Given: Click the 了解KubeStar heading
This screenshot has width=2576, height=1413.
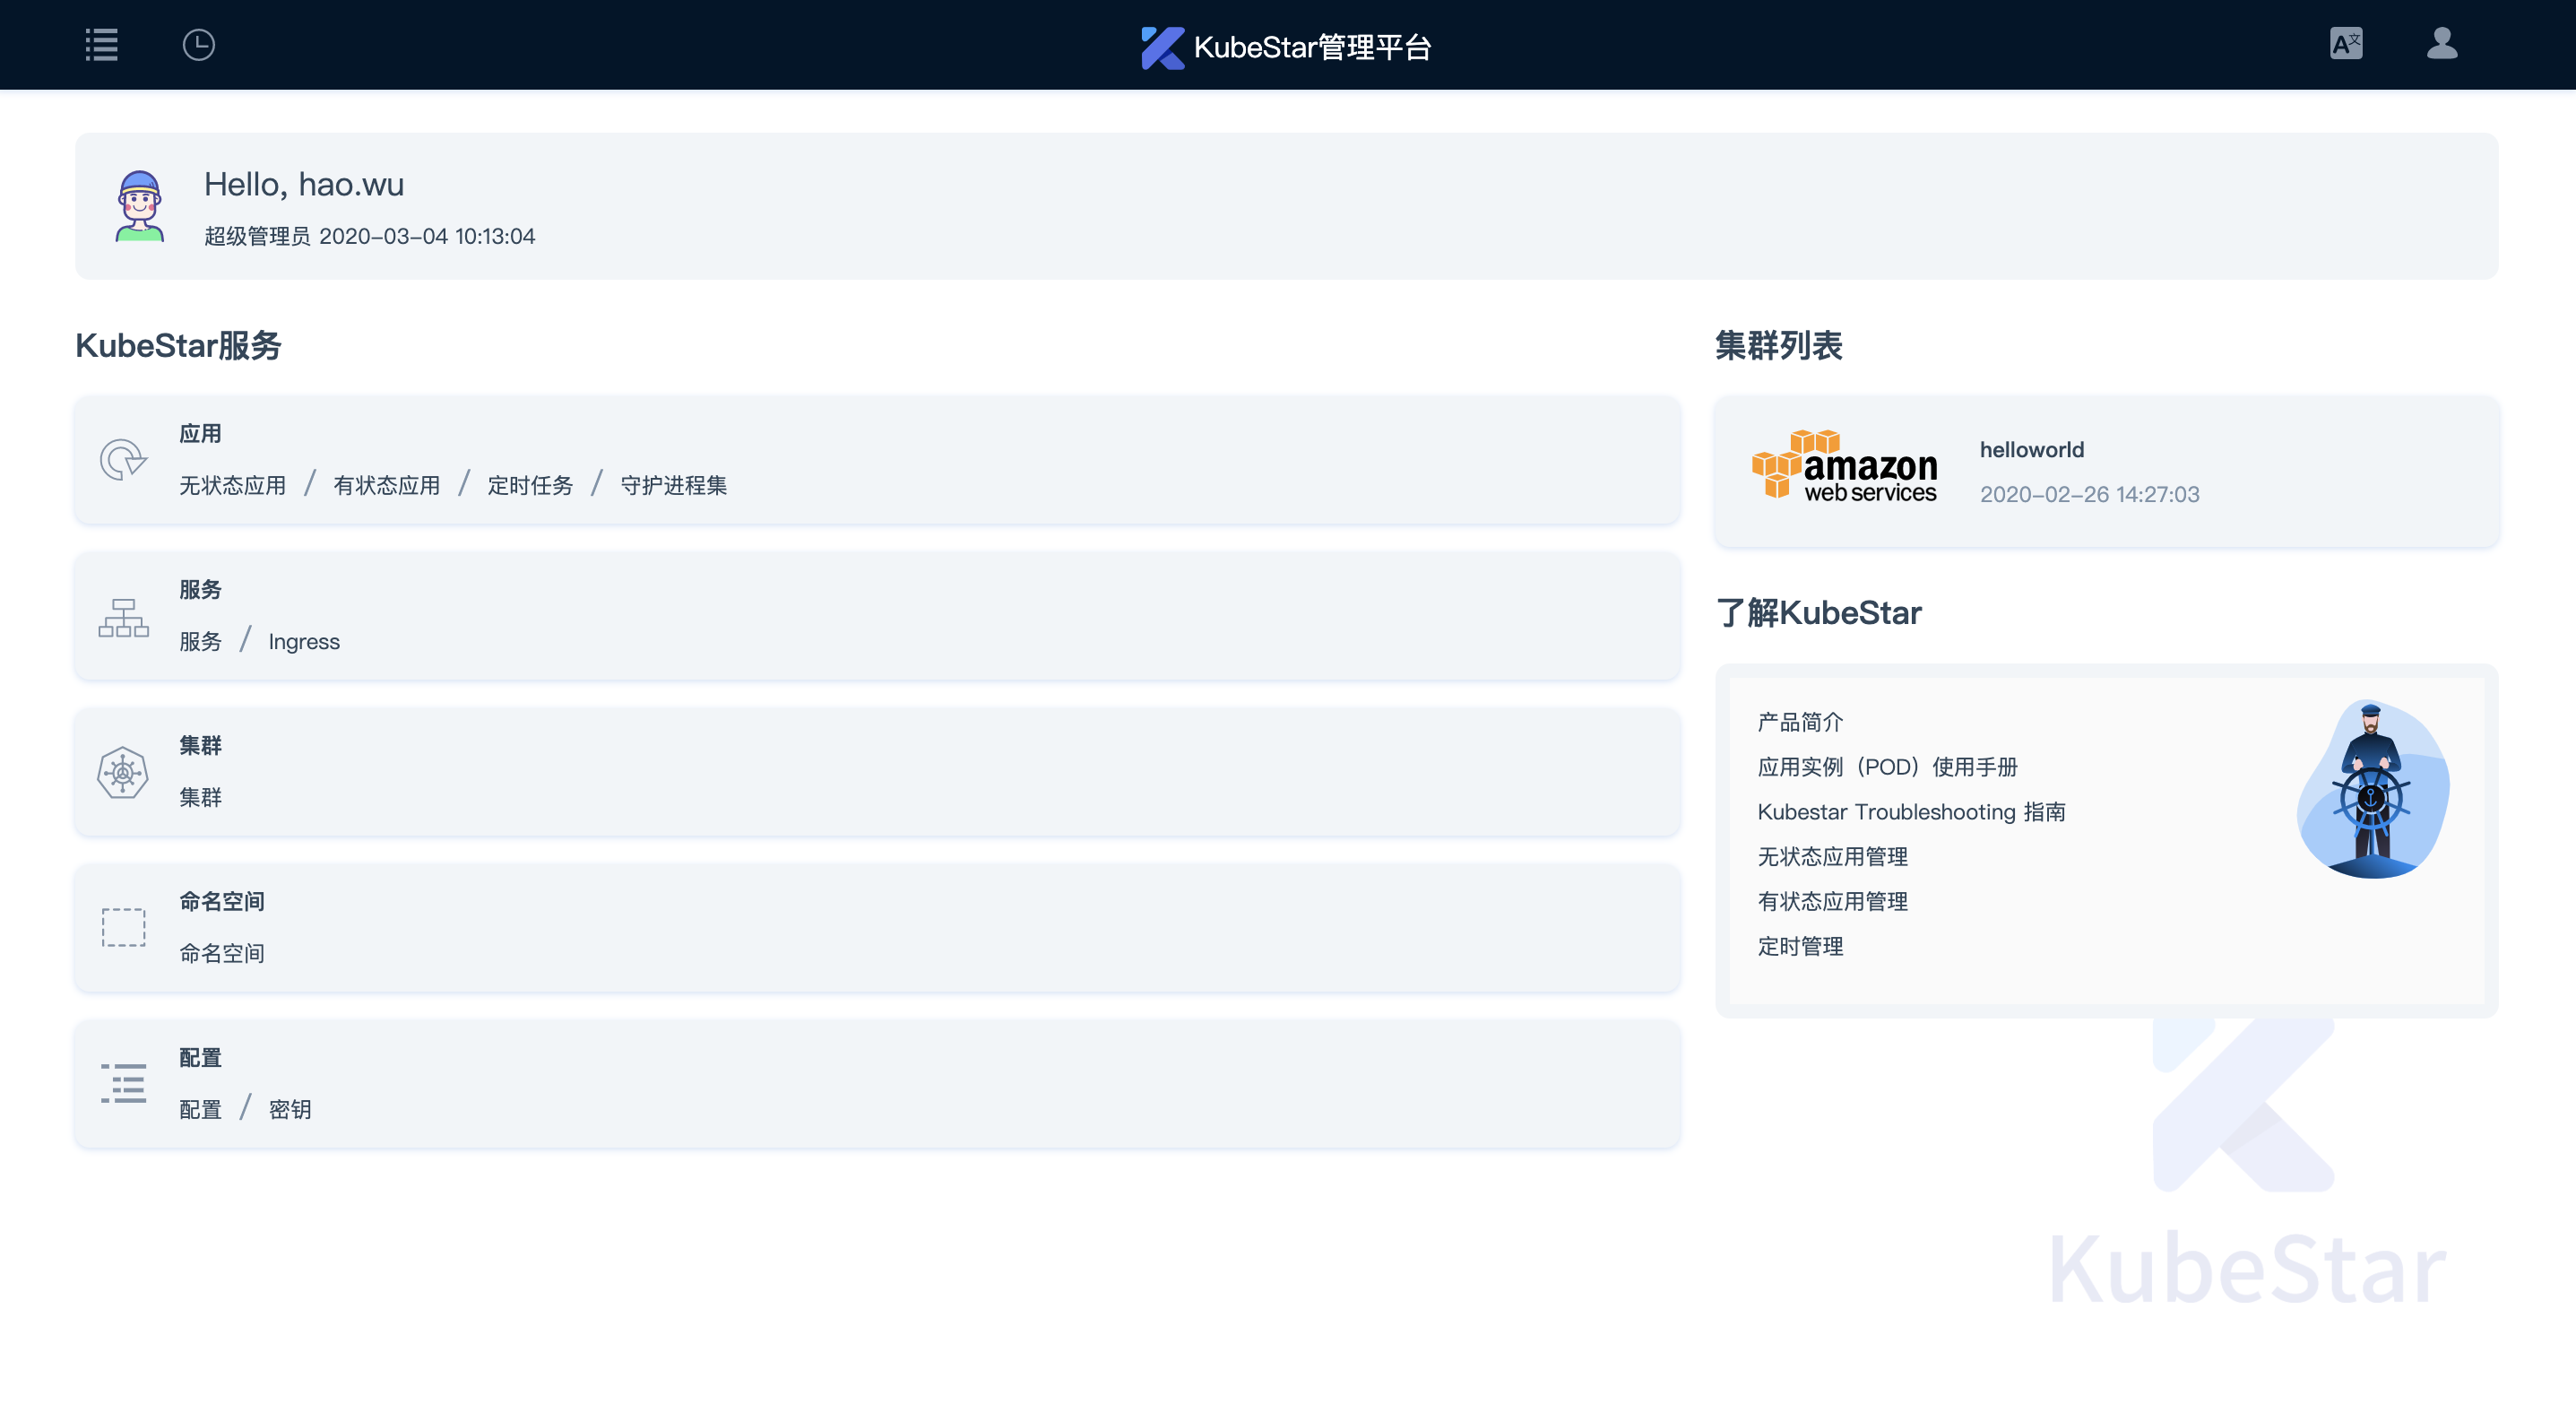Looking at the screenshot, I should [1819, 613].
